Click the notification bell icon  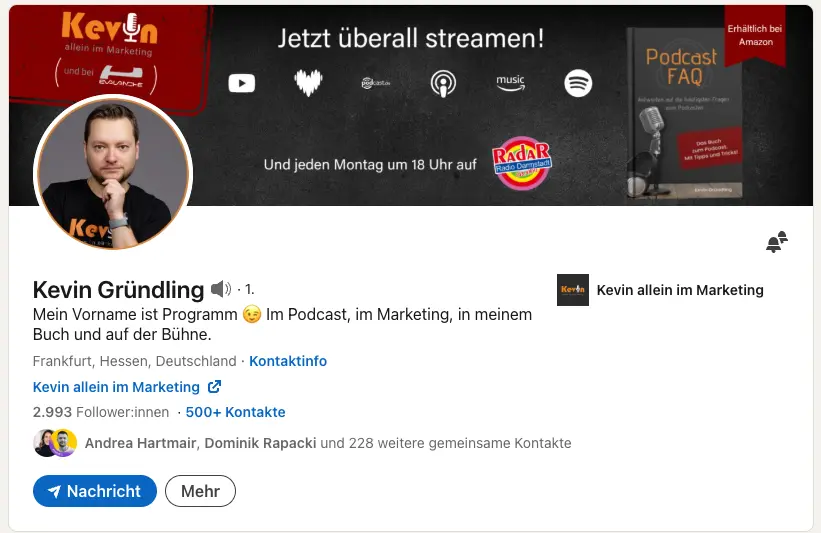(776, 242)
